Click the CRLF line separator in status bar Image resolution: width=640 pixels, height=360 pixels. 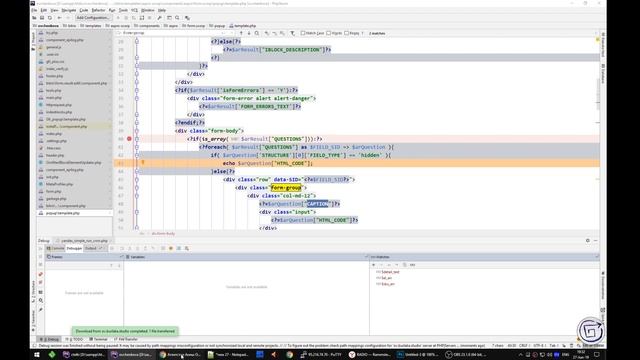point(523,346)
